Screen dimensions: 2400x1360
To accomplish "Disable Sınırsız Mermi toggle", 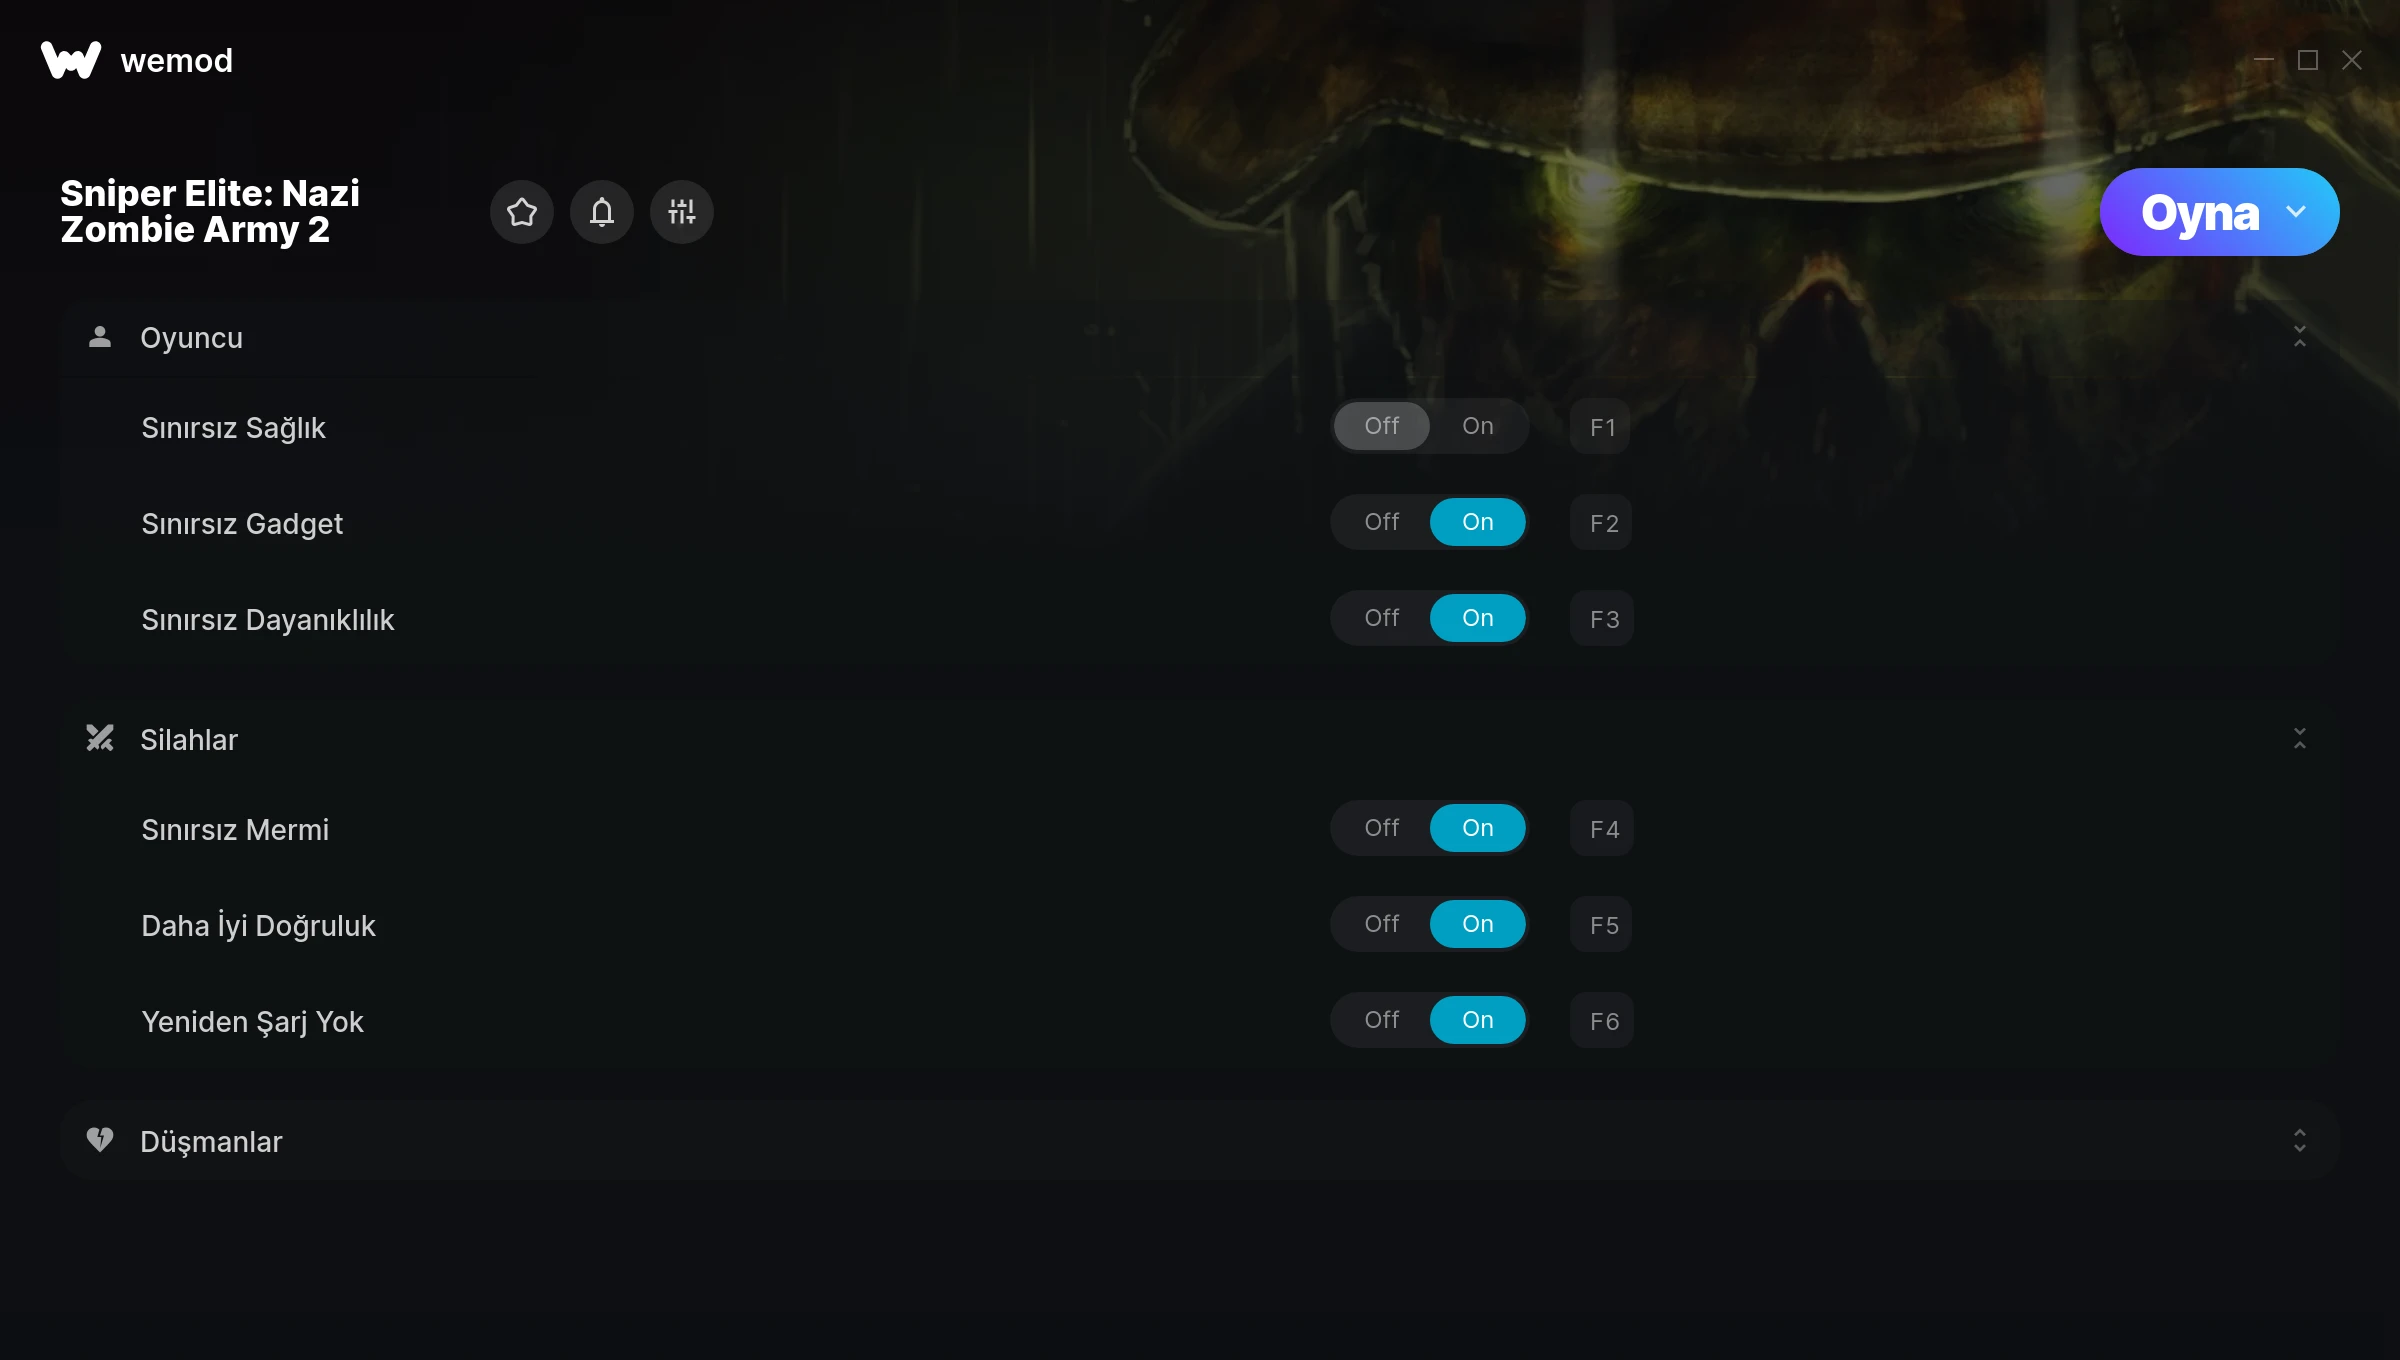I will (1382, 828).
